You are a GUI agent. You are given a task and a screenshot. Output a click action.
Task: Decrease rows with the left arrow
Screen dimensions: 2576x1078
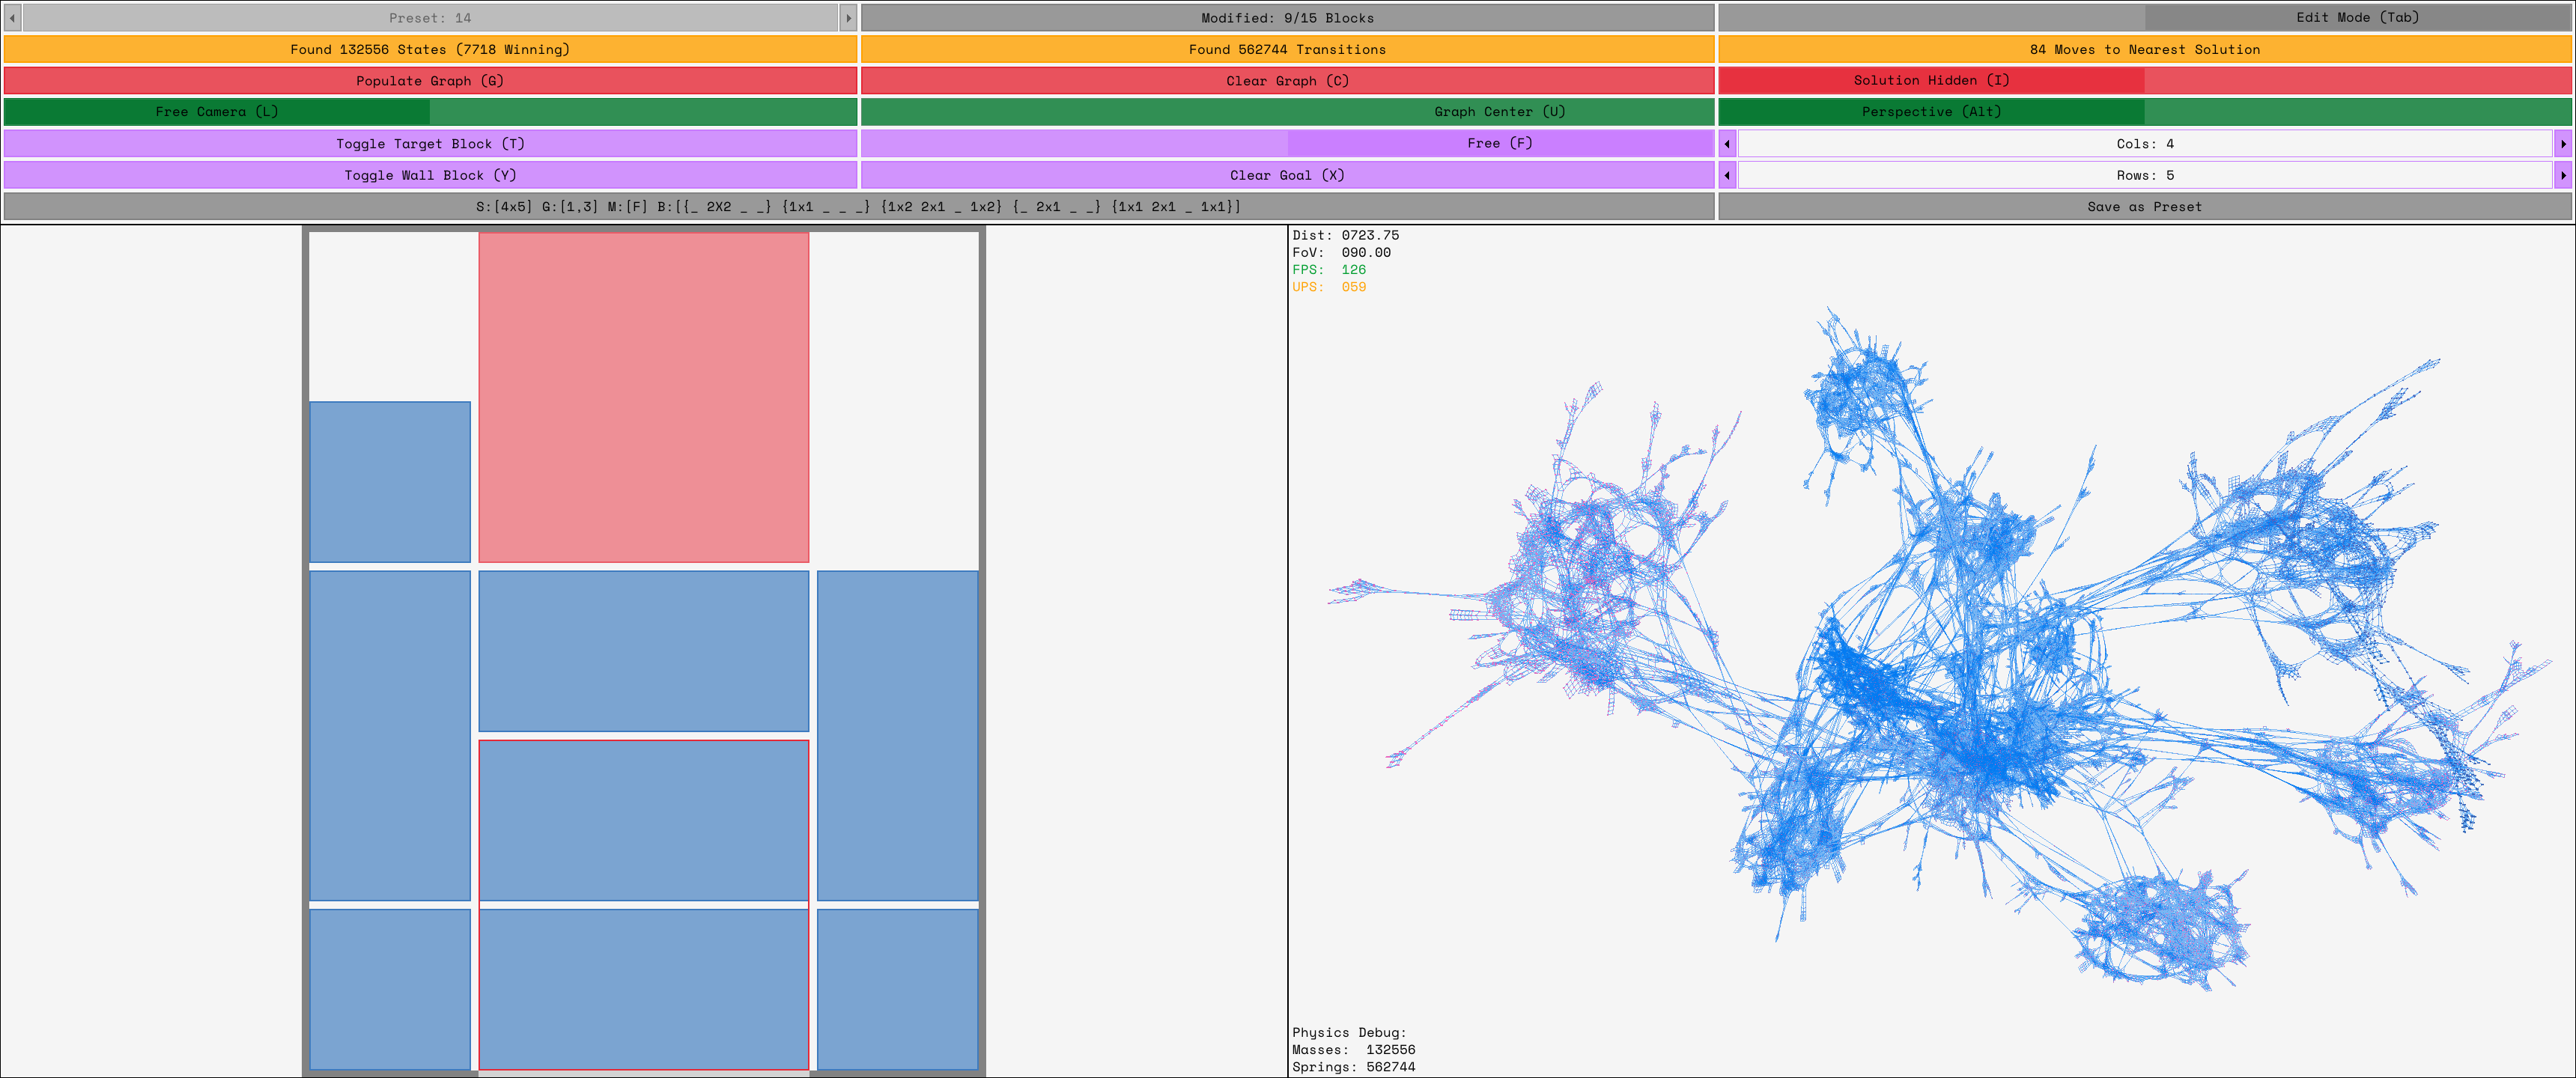[x=1727, y=175]
